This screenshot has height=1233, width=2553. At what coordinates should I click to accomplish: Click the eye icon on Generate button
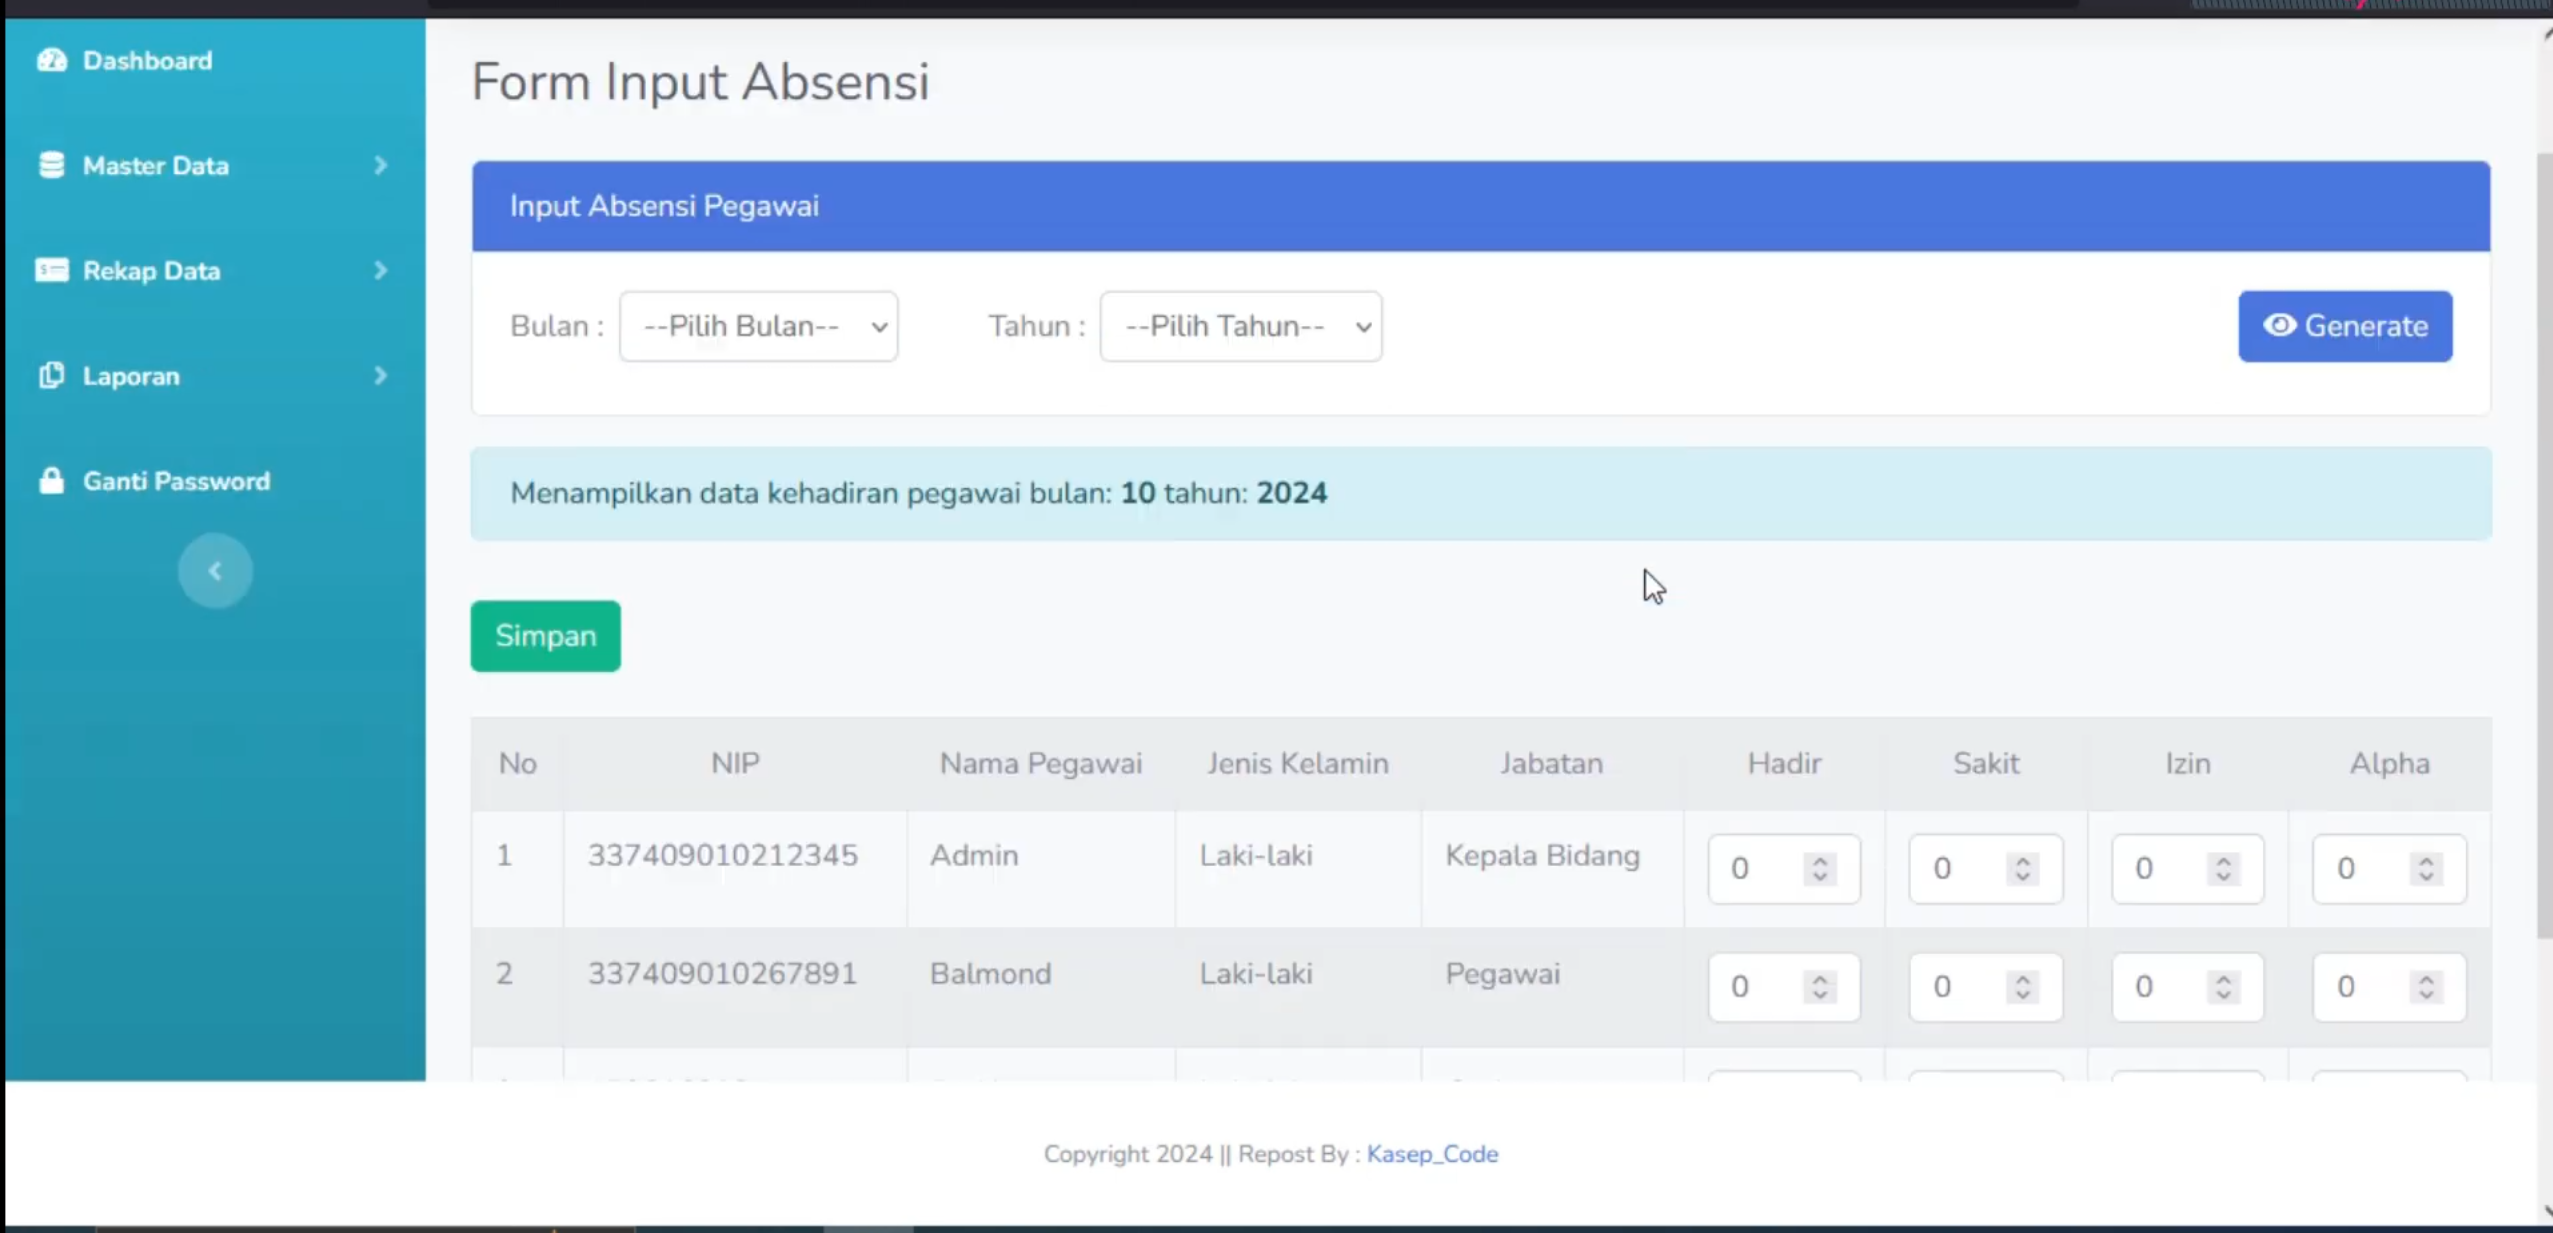(2279, 325)
